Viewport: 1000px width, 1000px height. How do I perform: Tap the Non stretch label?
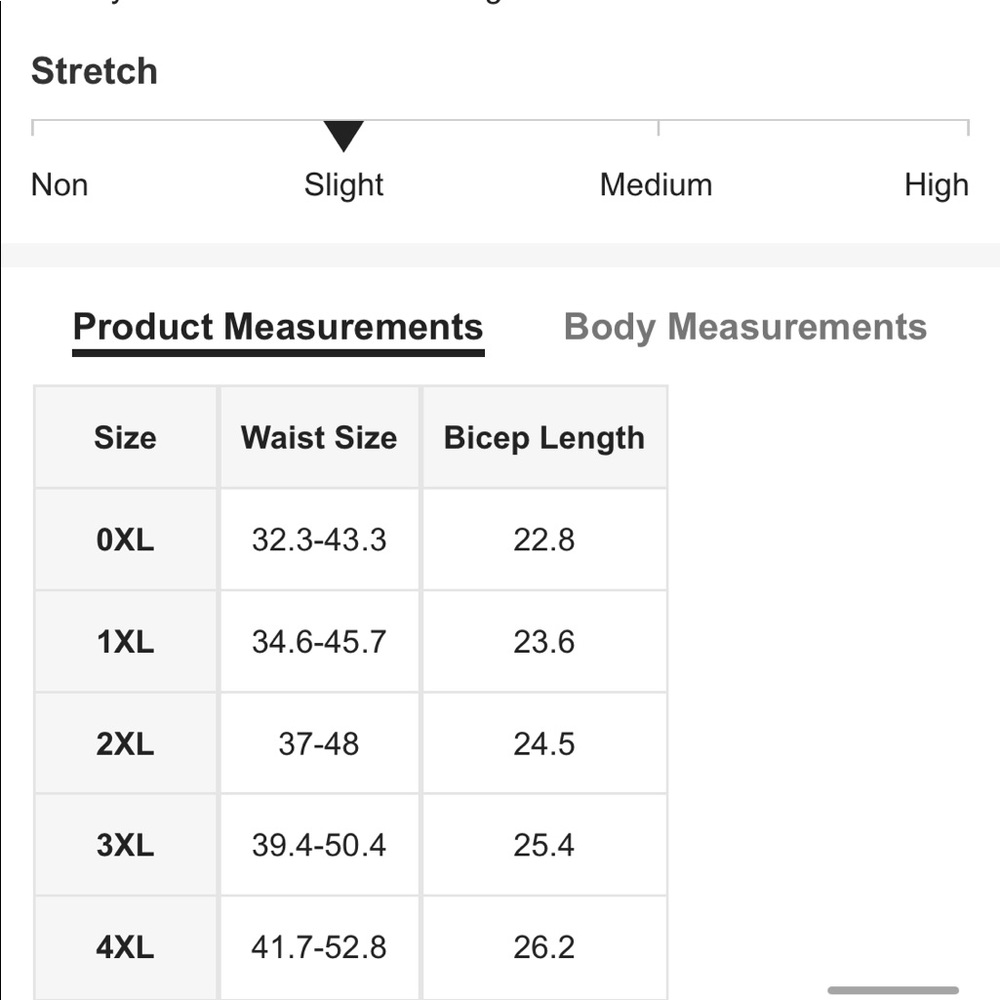coord(60,185)
